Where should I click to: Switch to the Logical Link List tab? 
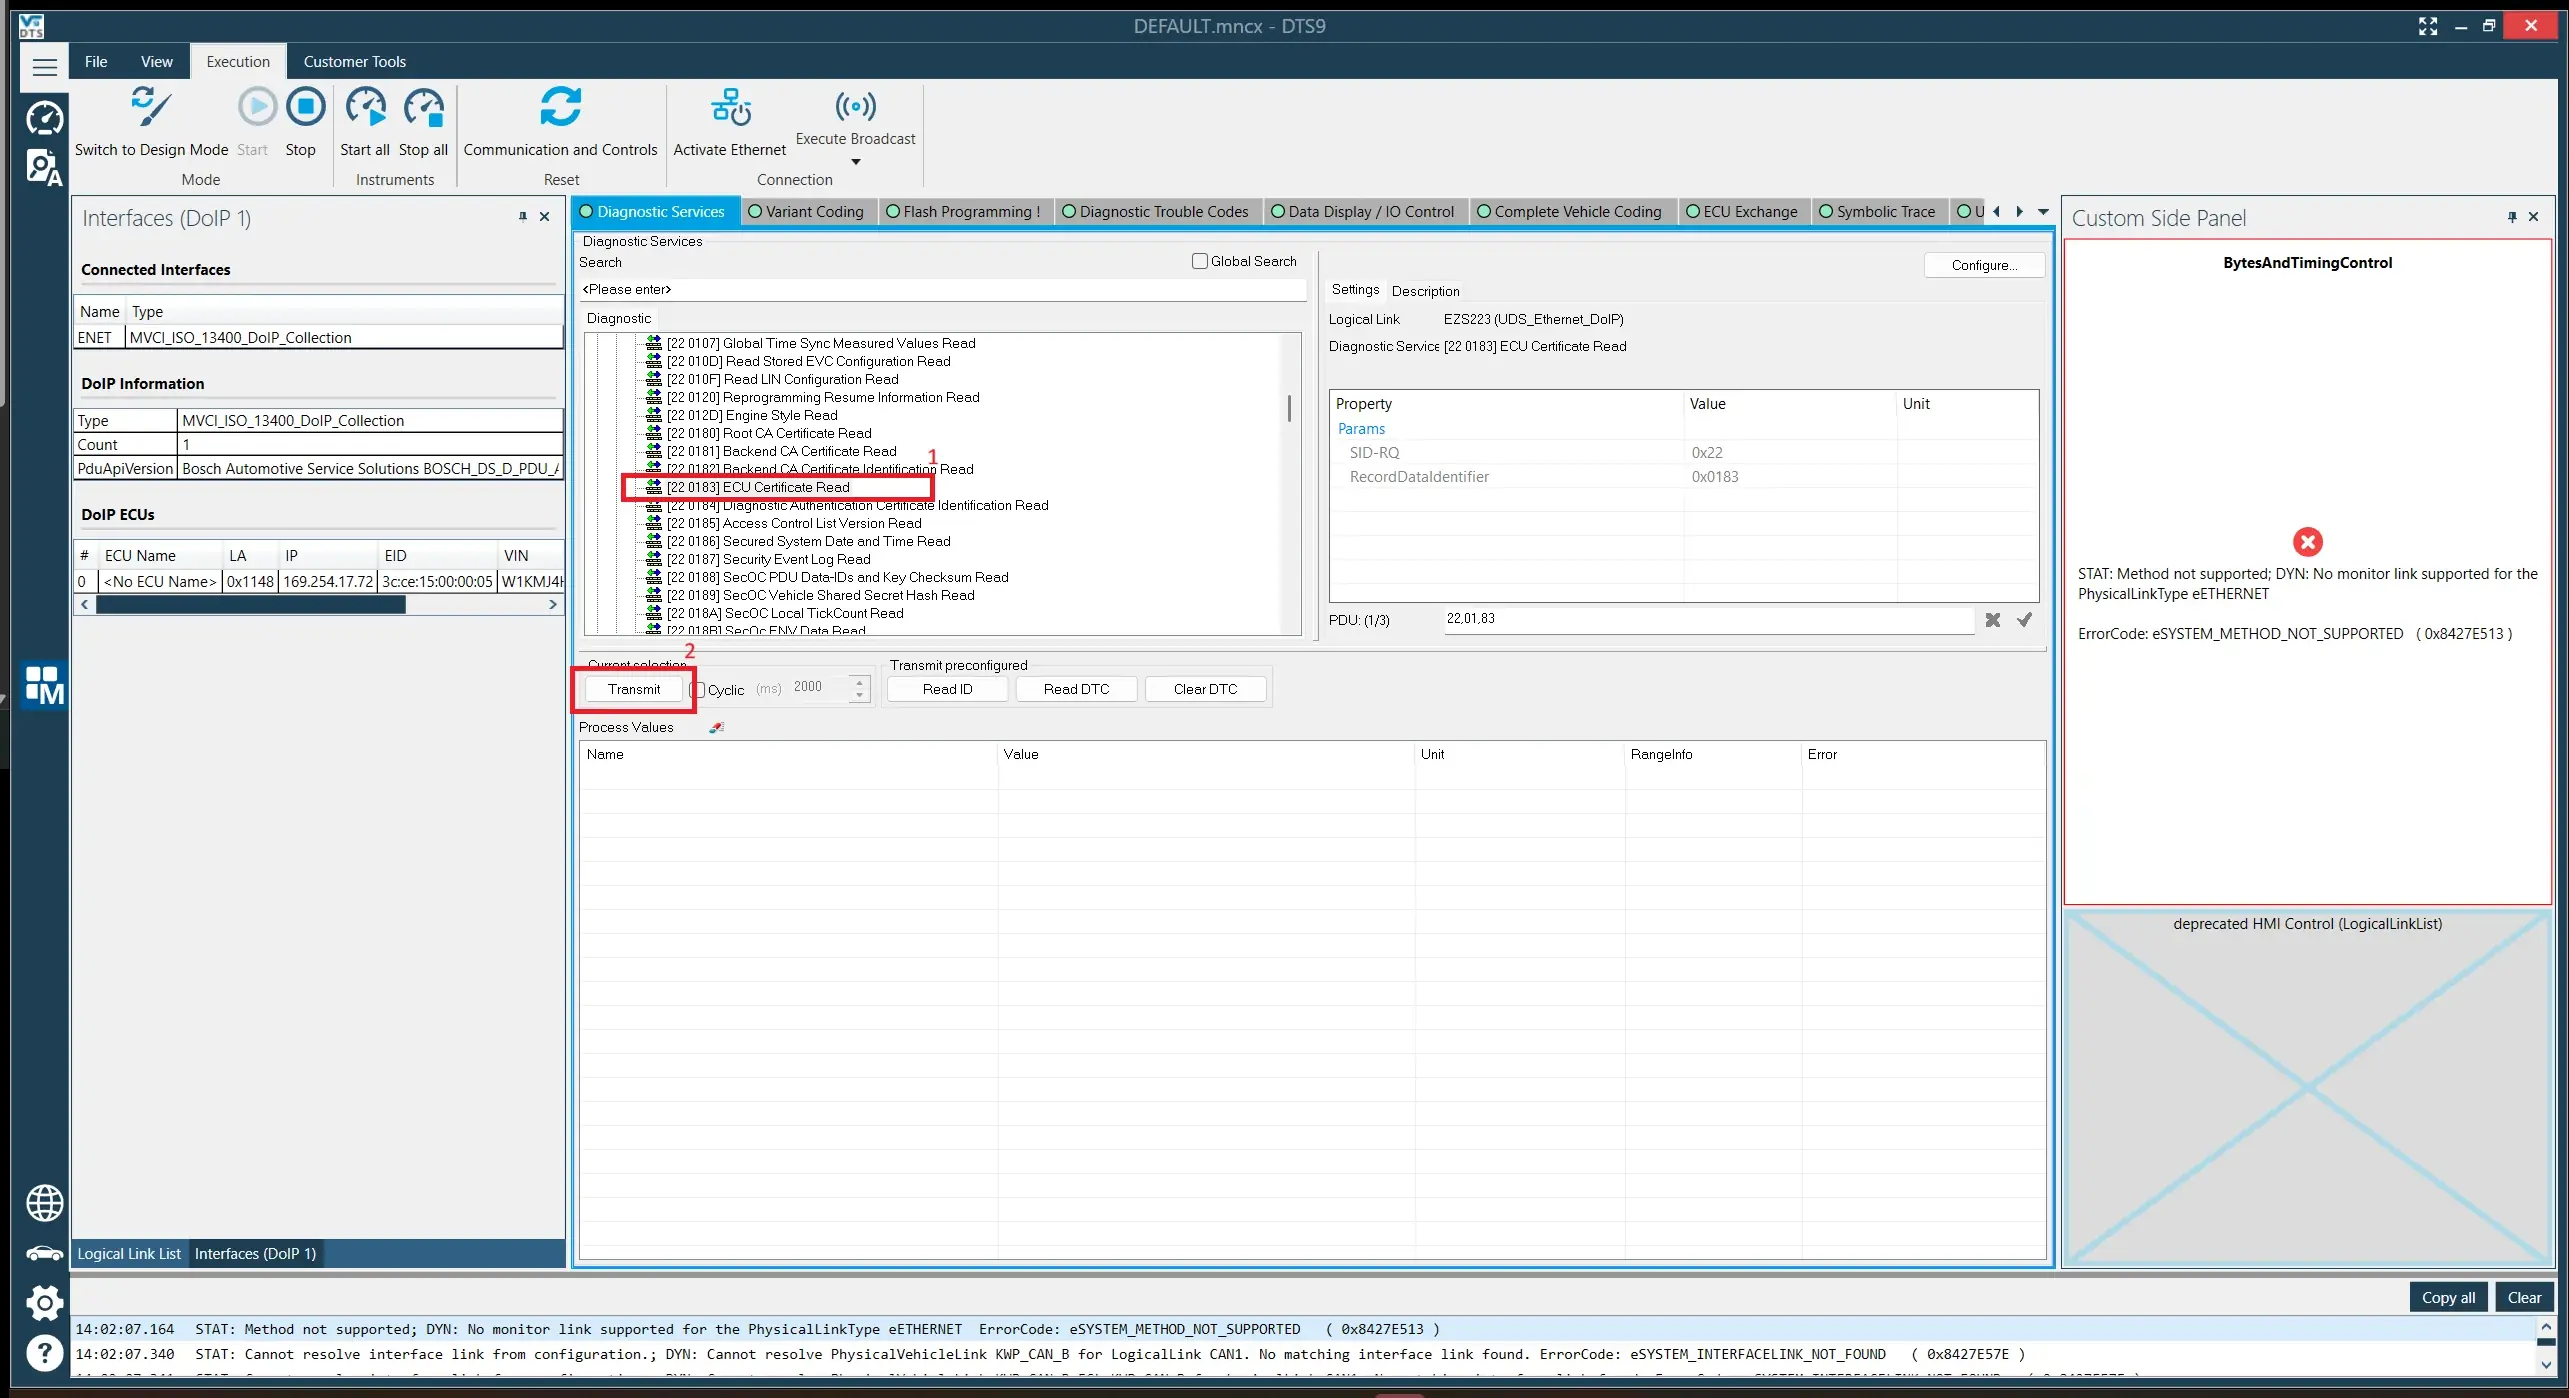[129, 1254]
